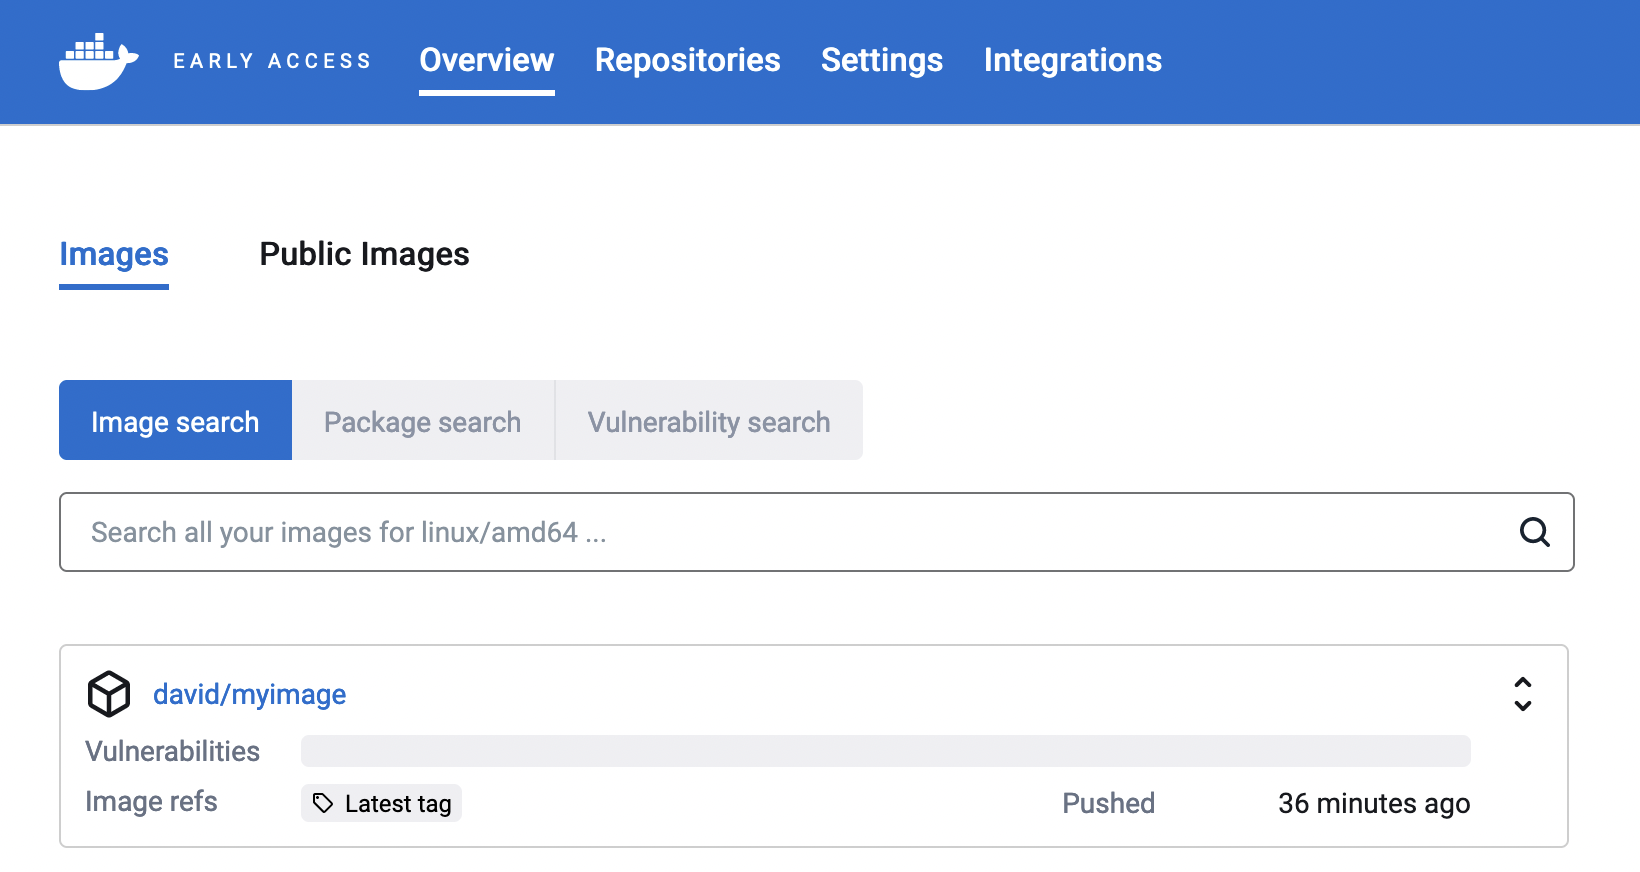The image size is (1640, 872).
Task: Select the Image search mode
Action: [175, 420]
